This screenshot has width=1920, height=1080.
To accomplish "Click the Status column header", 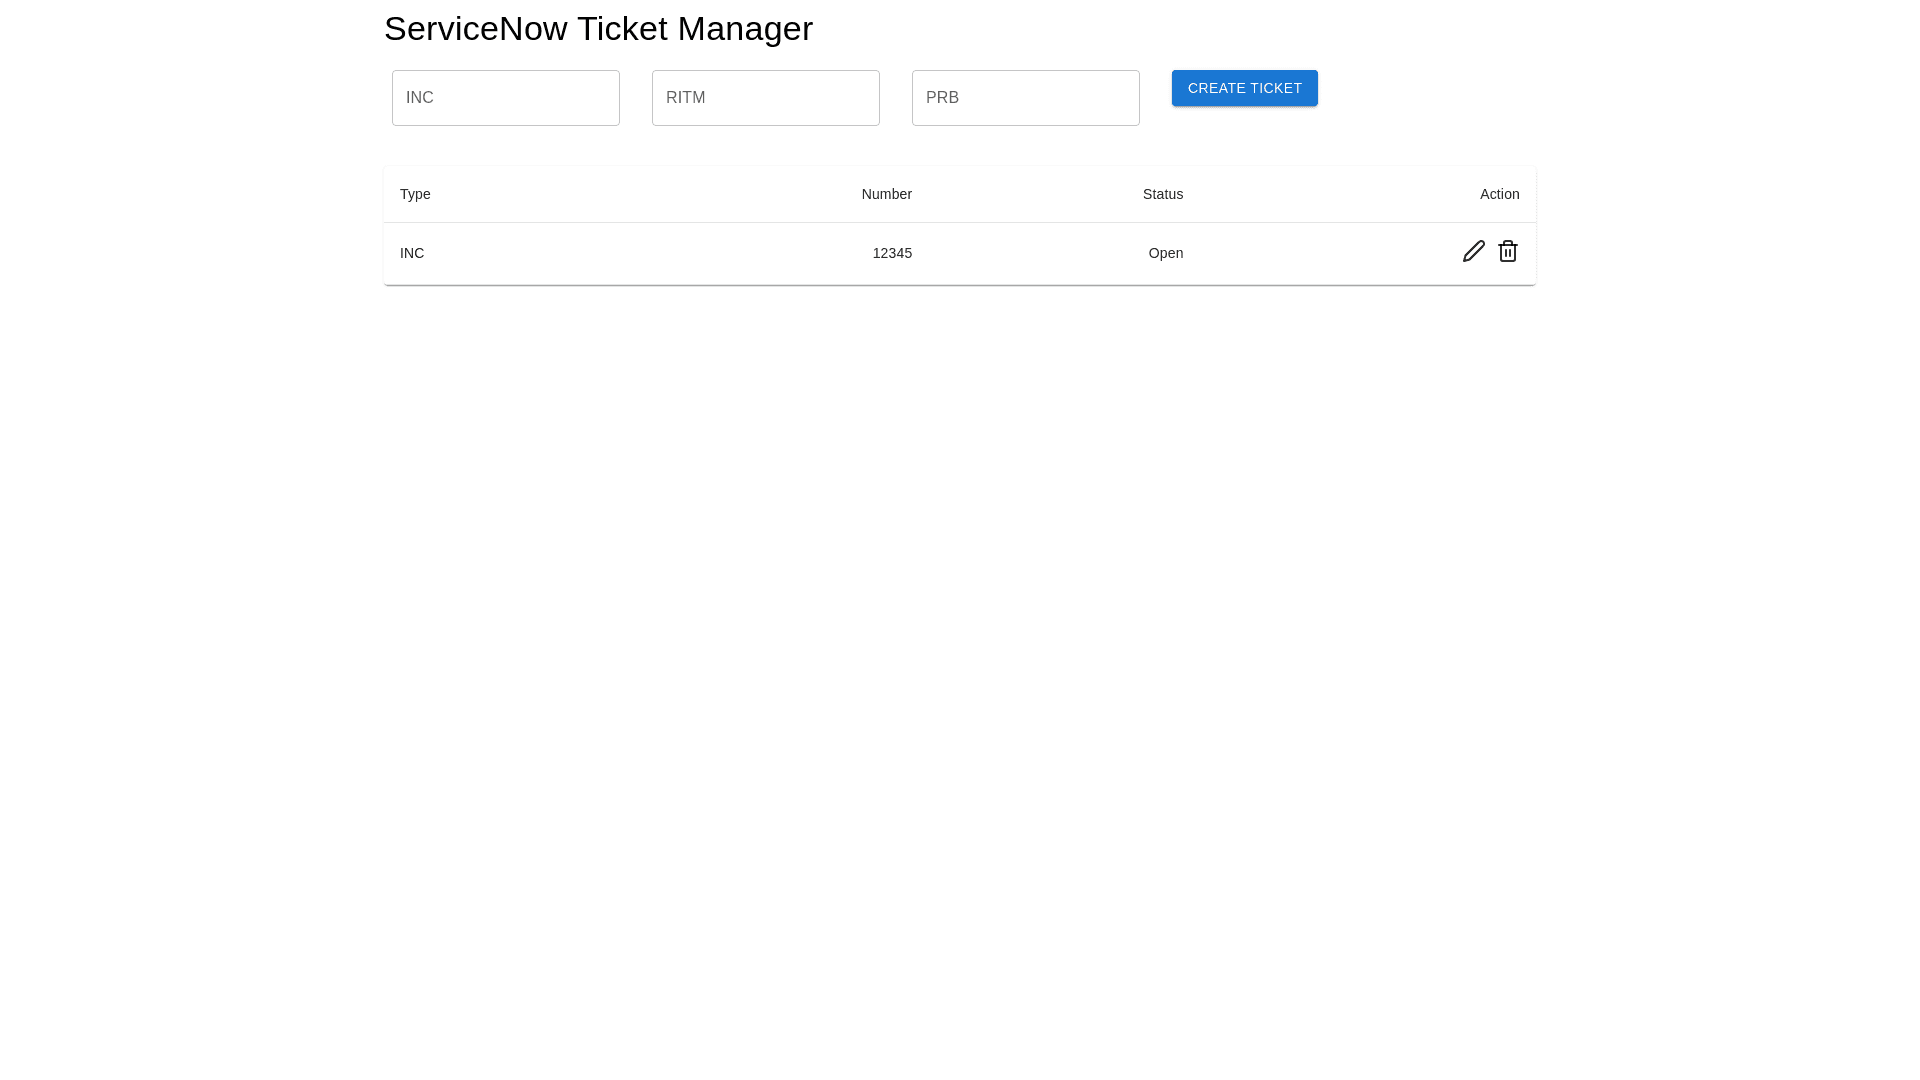I will tap(1162, 194).
